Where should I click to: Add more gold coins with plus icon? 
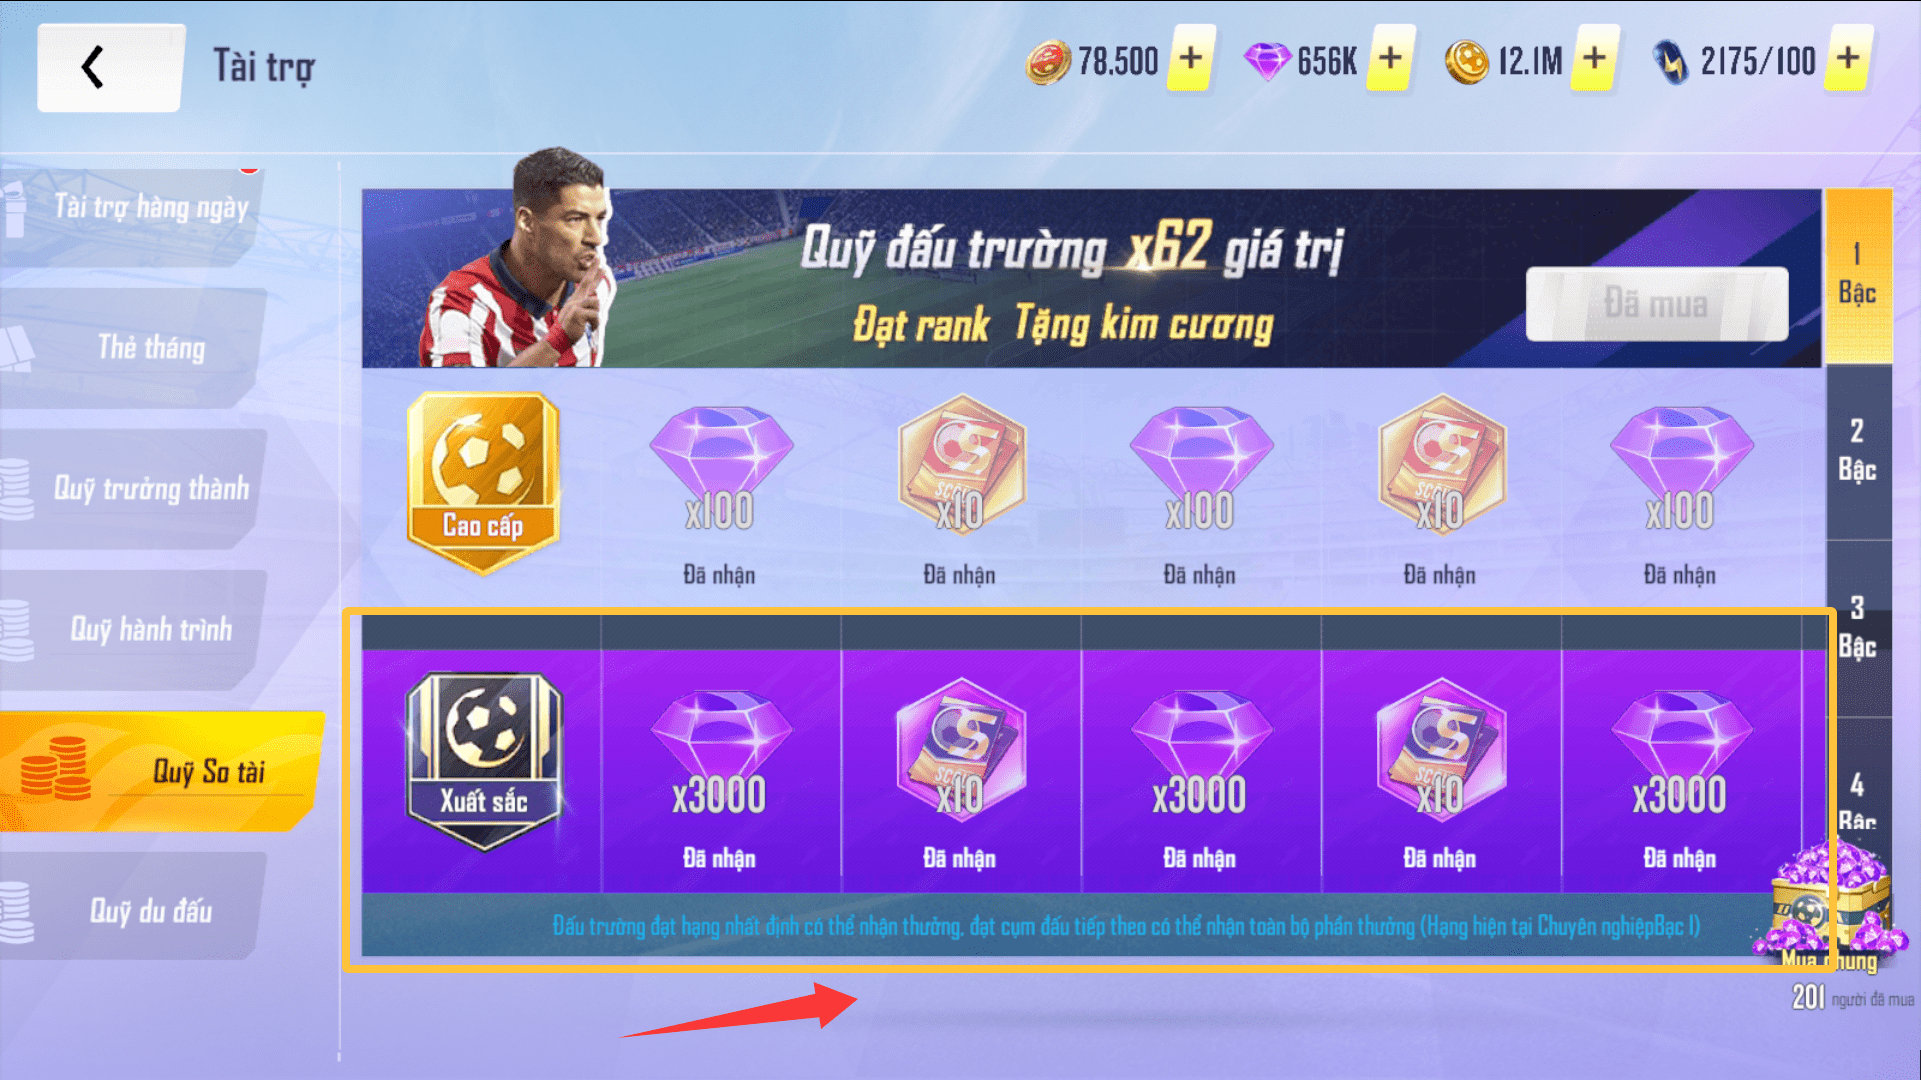click(x=1190, y=59)
